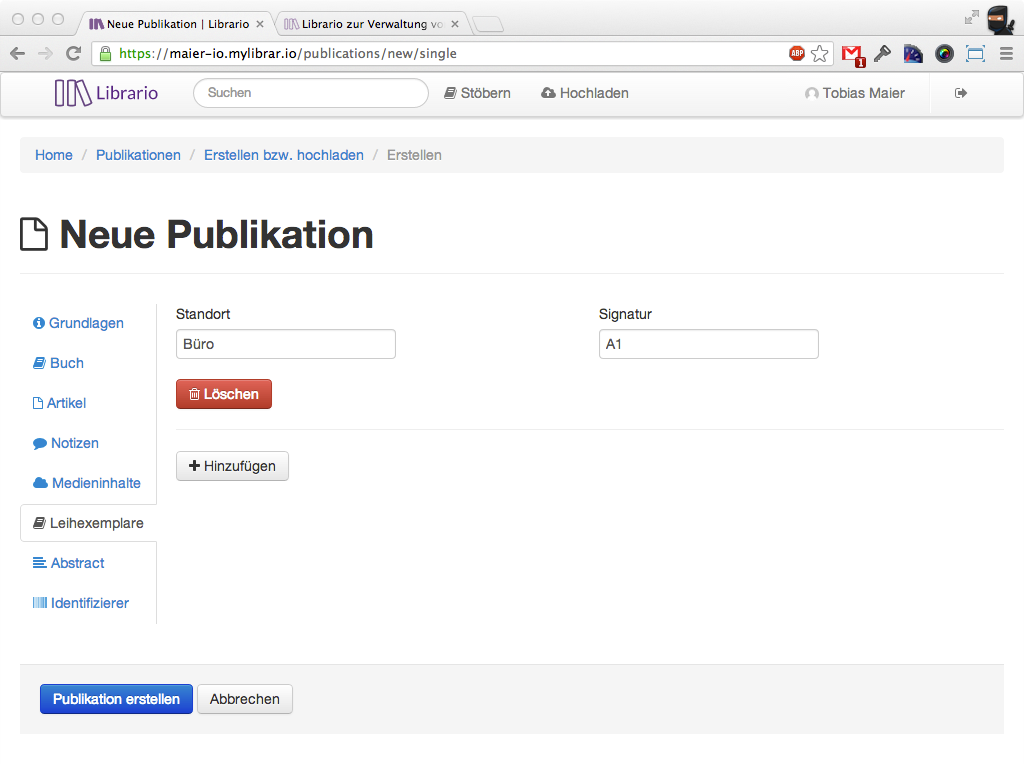The width and height of the screenshot is (1024, 768).
Task: Click the barcode icon beside Identifizierer
Action: (x=41, y=603)
